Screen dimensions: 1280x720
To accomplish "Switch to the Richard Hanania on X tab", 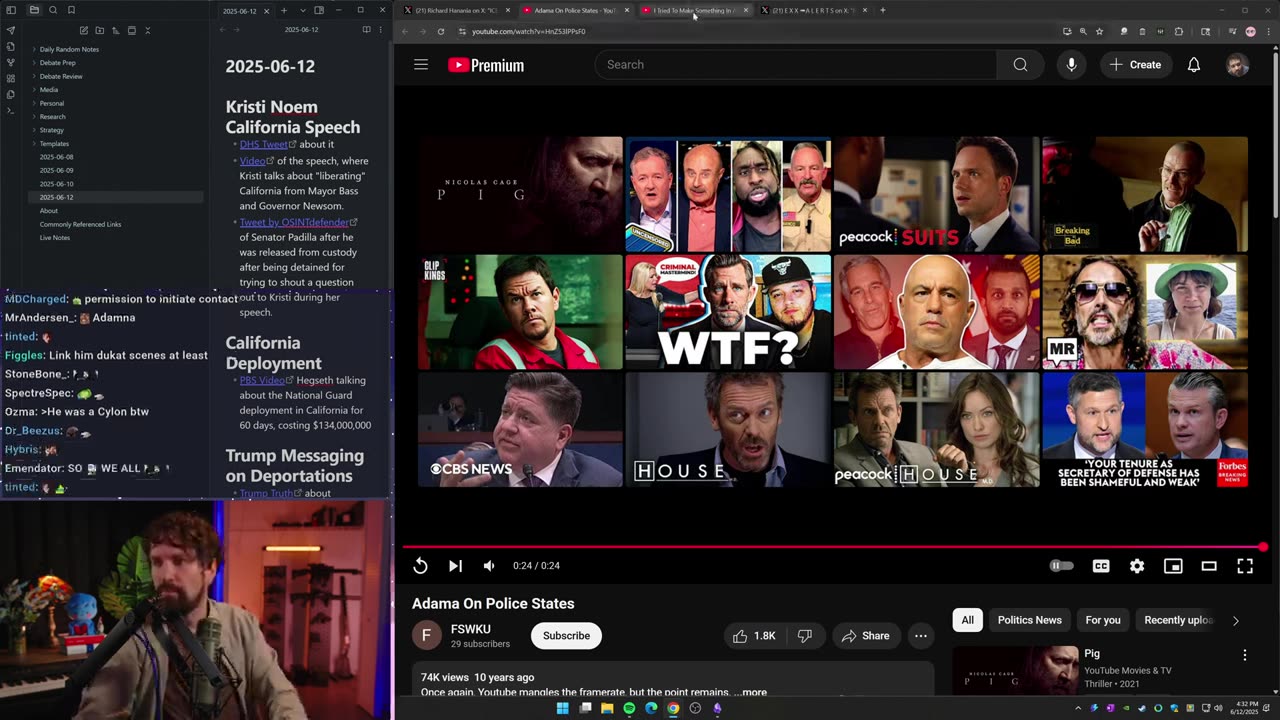I will tap(456, 10).
